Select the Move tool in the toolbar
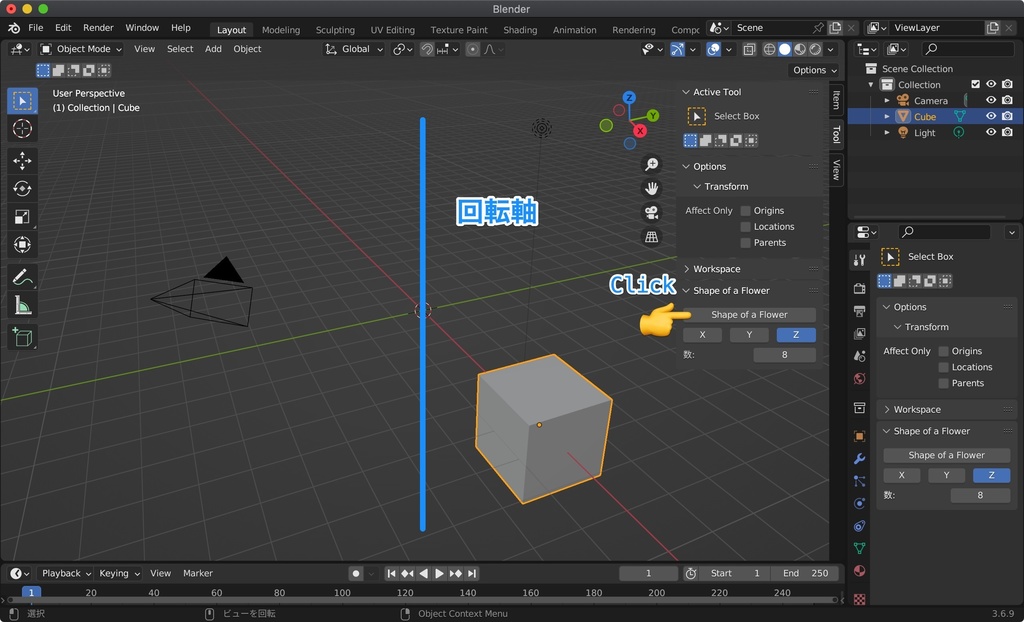The width and height of the screenshot is (1024, 622). 22,160
